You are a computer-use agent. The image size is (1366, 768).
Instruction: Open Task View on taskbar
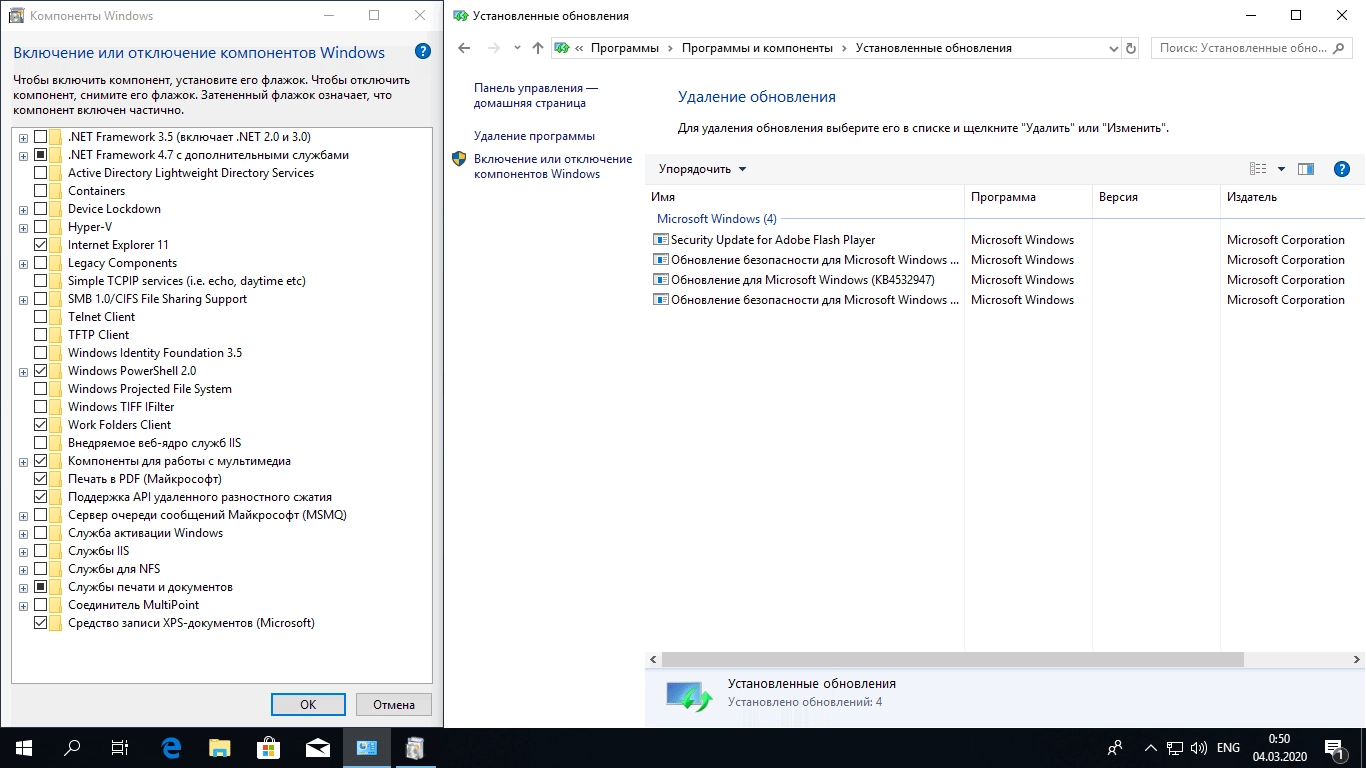coord(120,748)
